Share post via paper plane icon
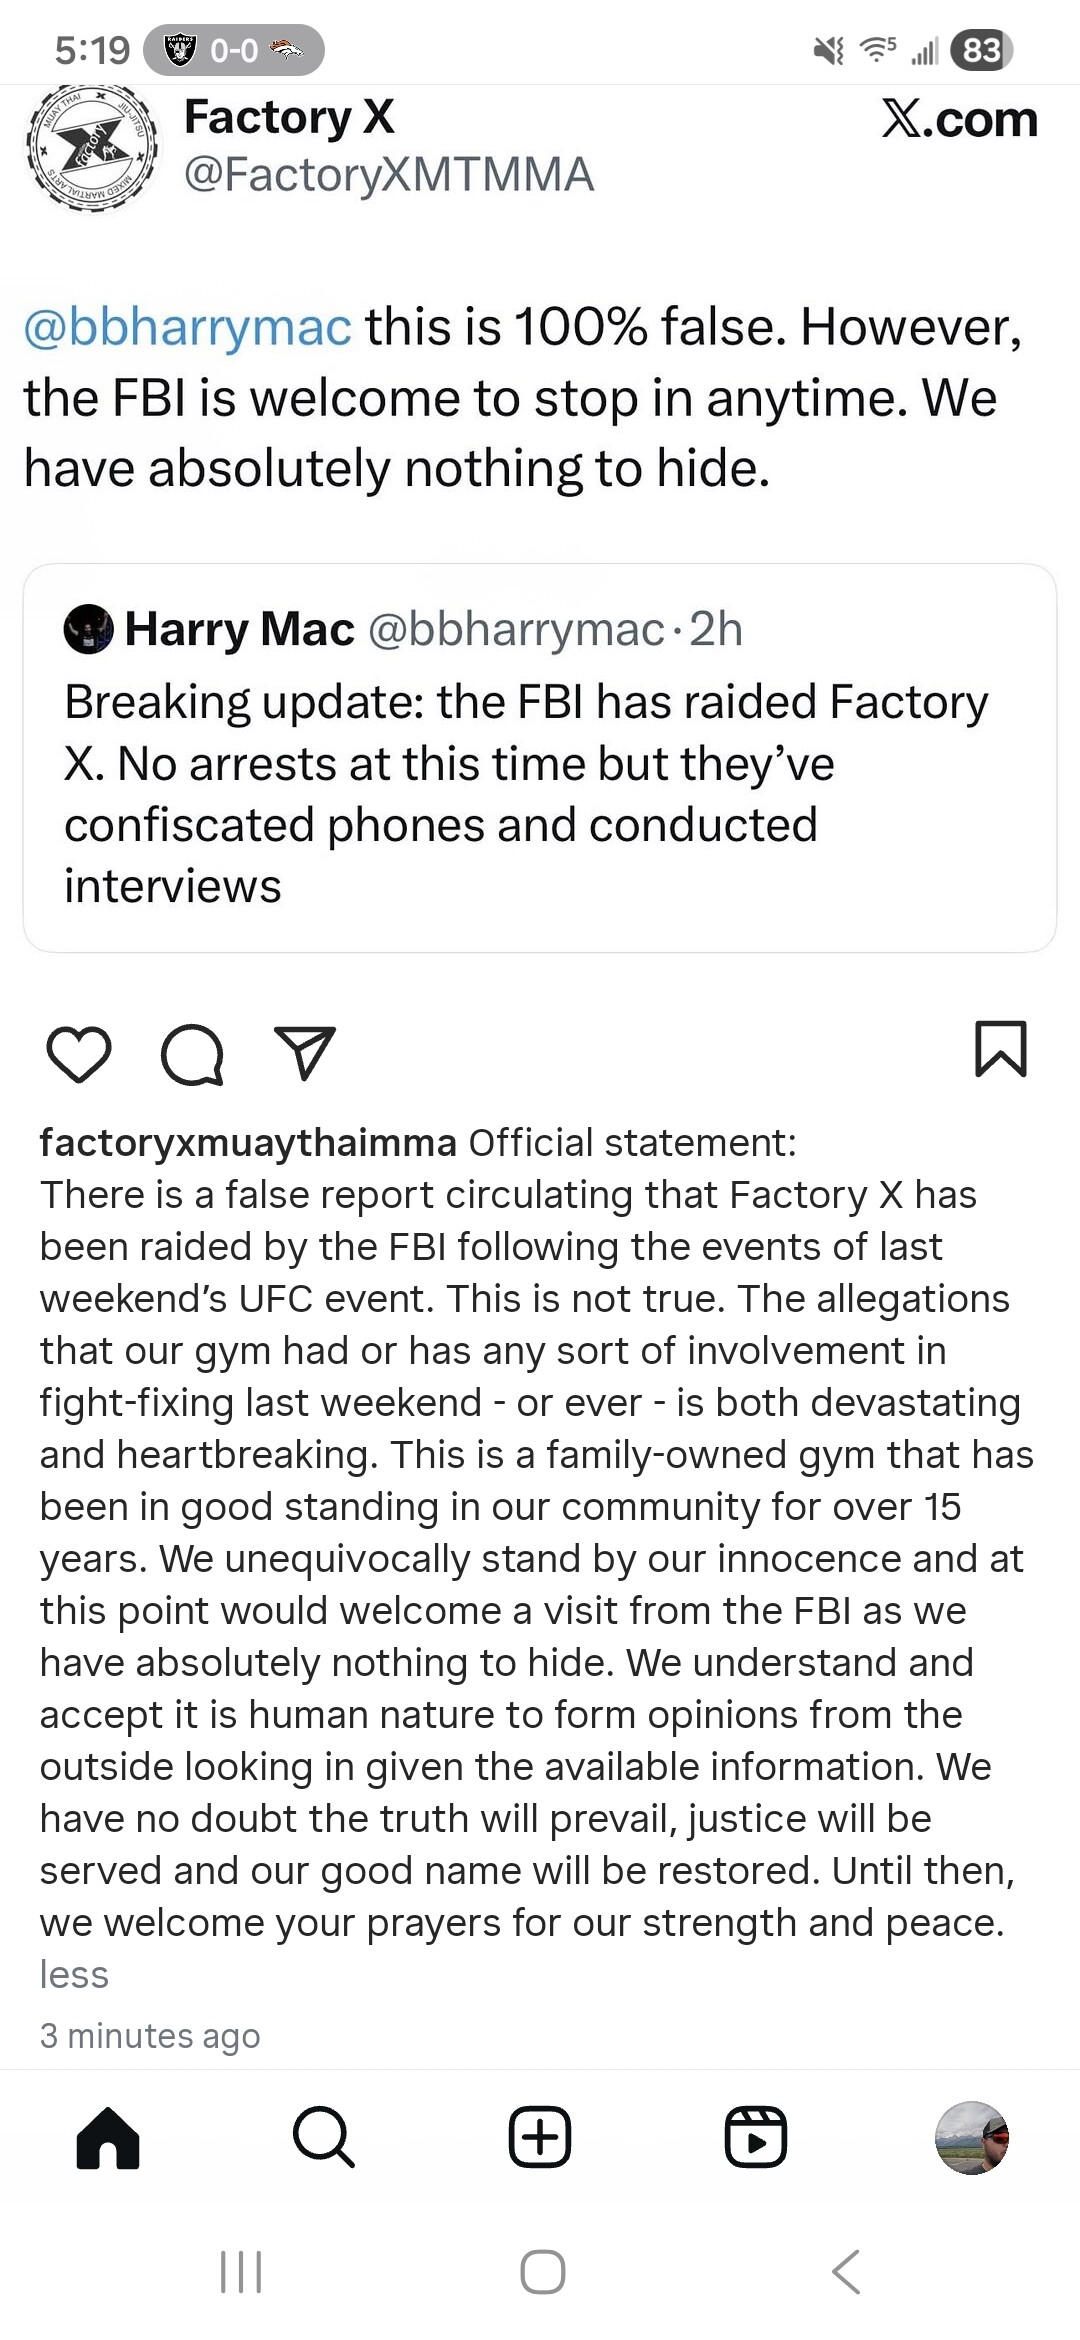1080x2340 pixels. [305, 1052]
